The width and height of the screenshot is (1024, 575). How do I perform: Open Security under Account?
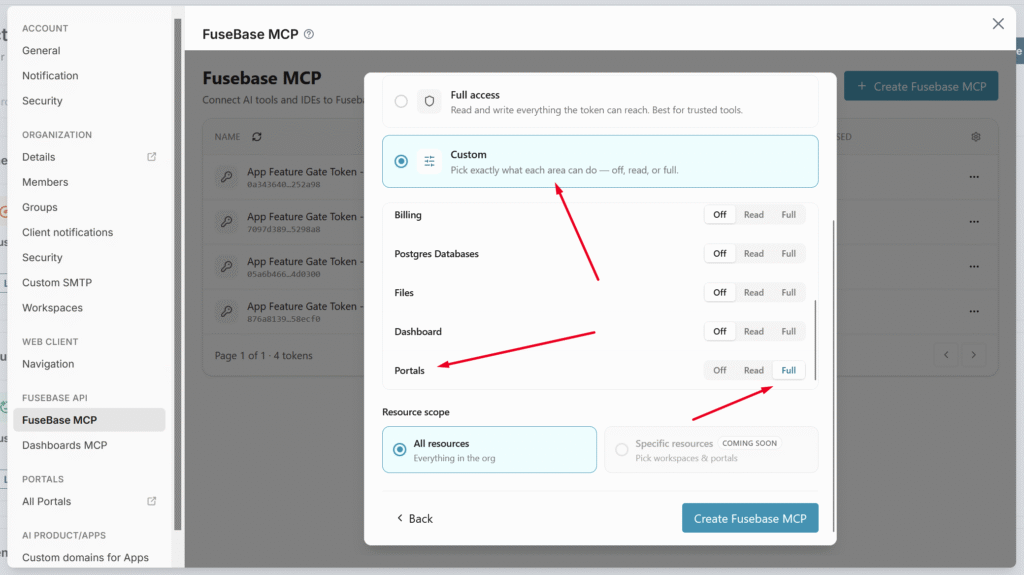click(42, 101)
